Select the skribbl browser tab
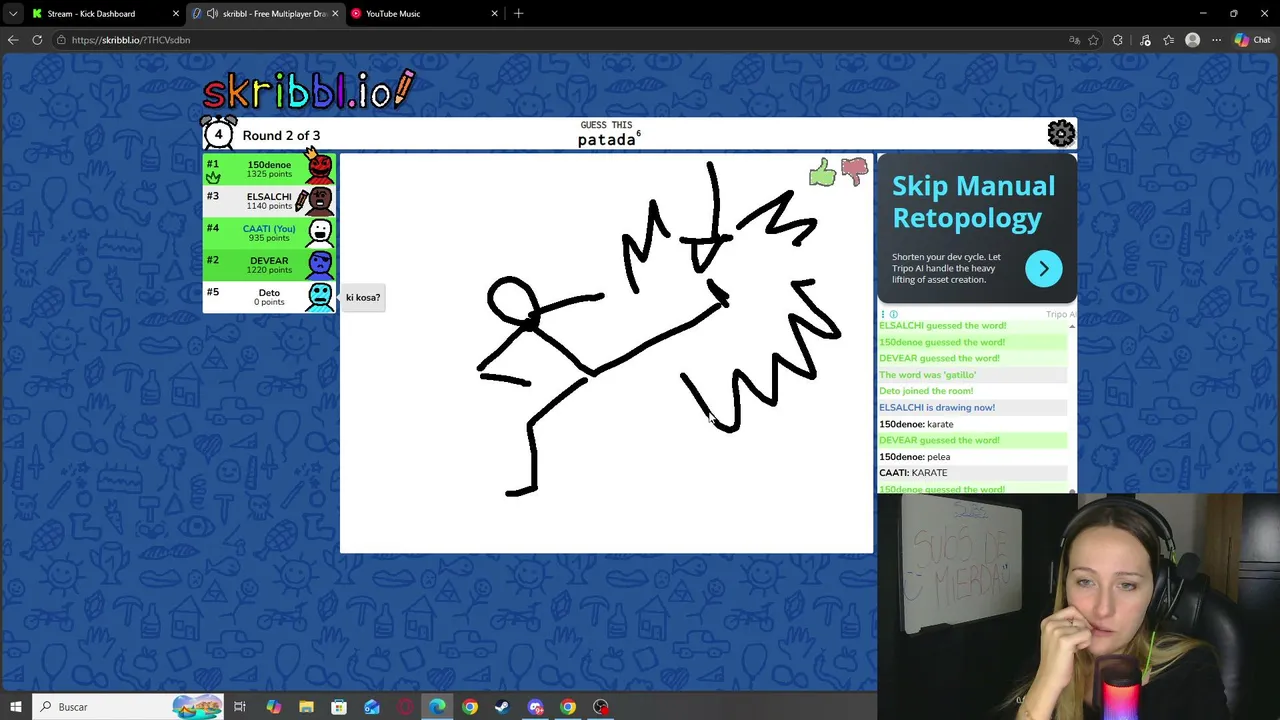This screenshot has height=720, width=1280. coord(265,13)
